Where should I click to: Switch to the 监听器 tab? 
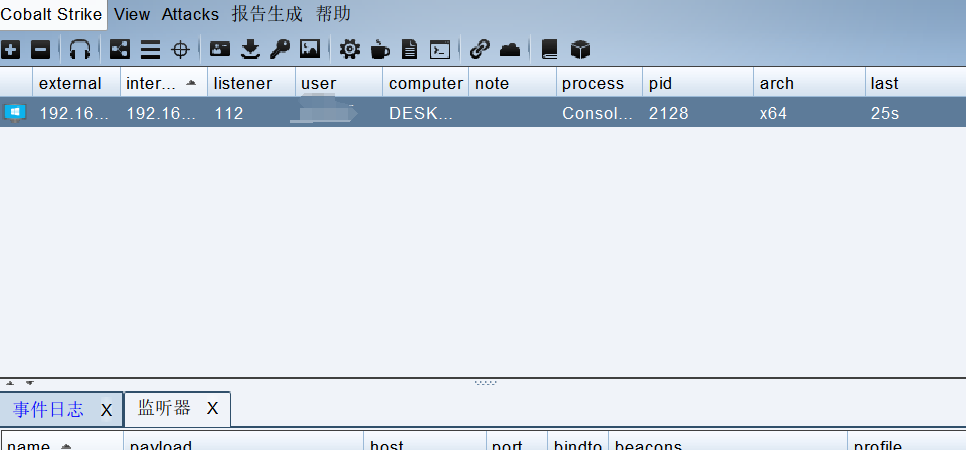[164, 408]
